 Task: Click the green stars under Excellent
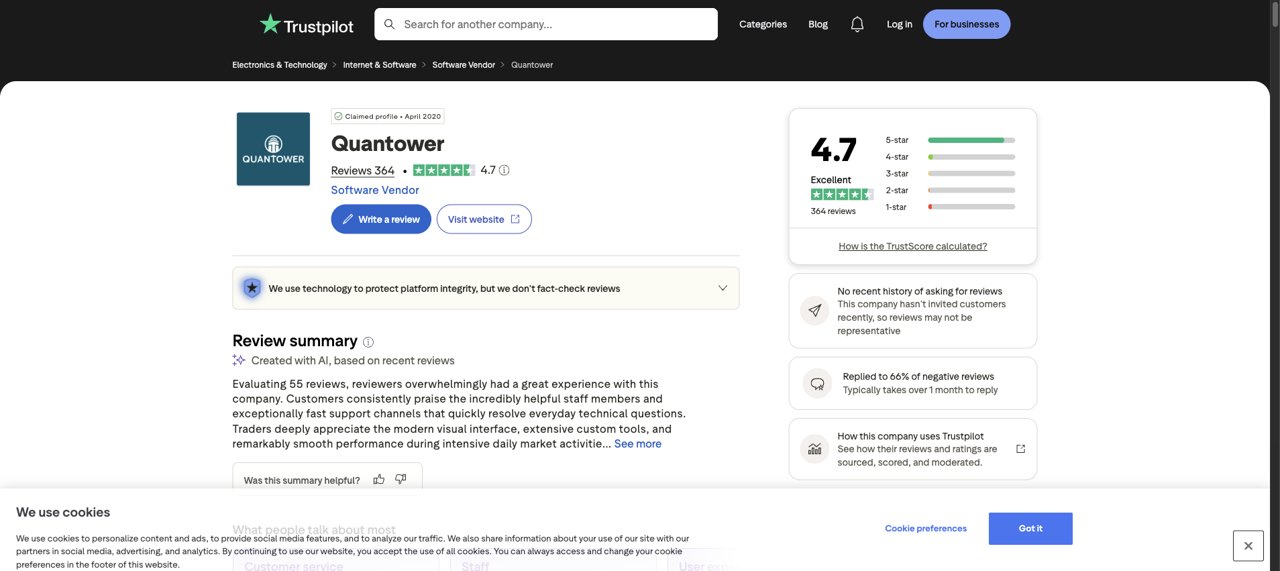coord(842,194)
